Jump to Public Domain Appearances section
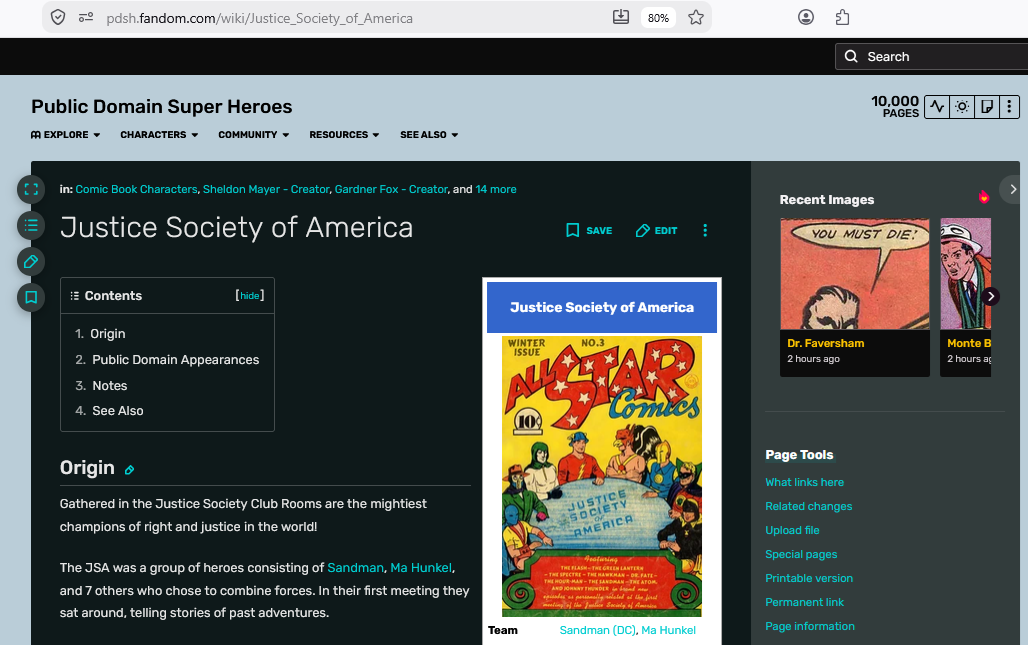This screenshot has height=645, width=1028. pyautogui.click(x=175, y=360)
